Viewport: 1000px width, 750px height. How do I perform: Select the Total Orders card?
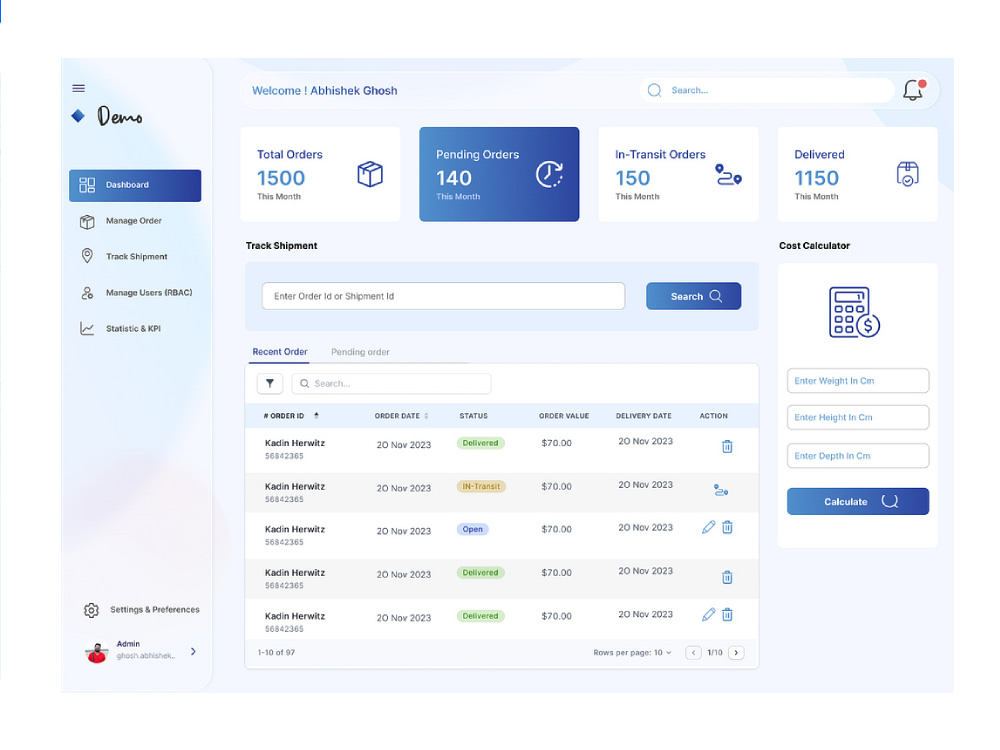tap(320, 174)
